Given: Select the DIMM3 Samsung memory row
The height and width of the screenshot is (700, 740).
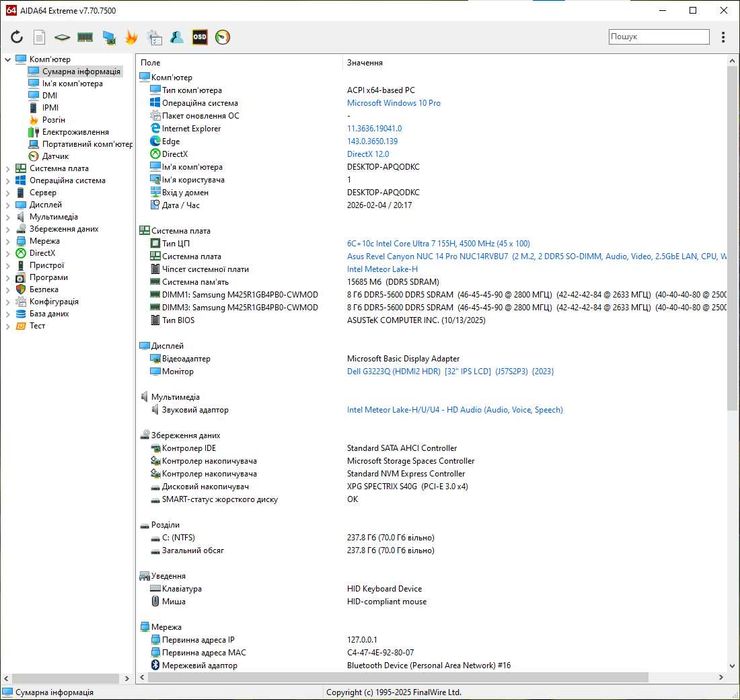Looking at the screenshot, I should (x=432, y=307).
